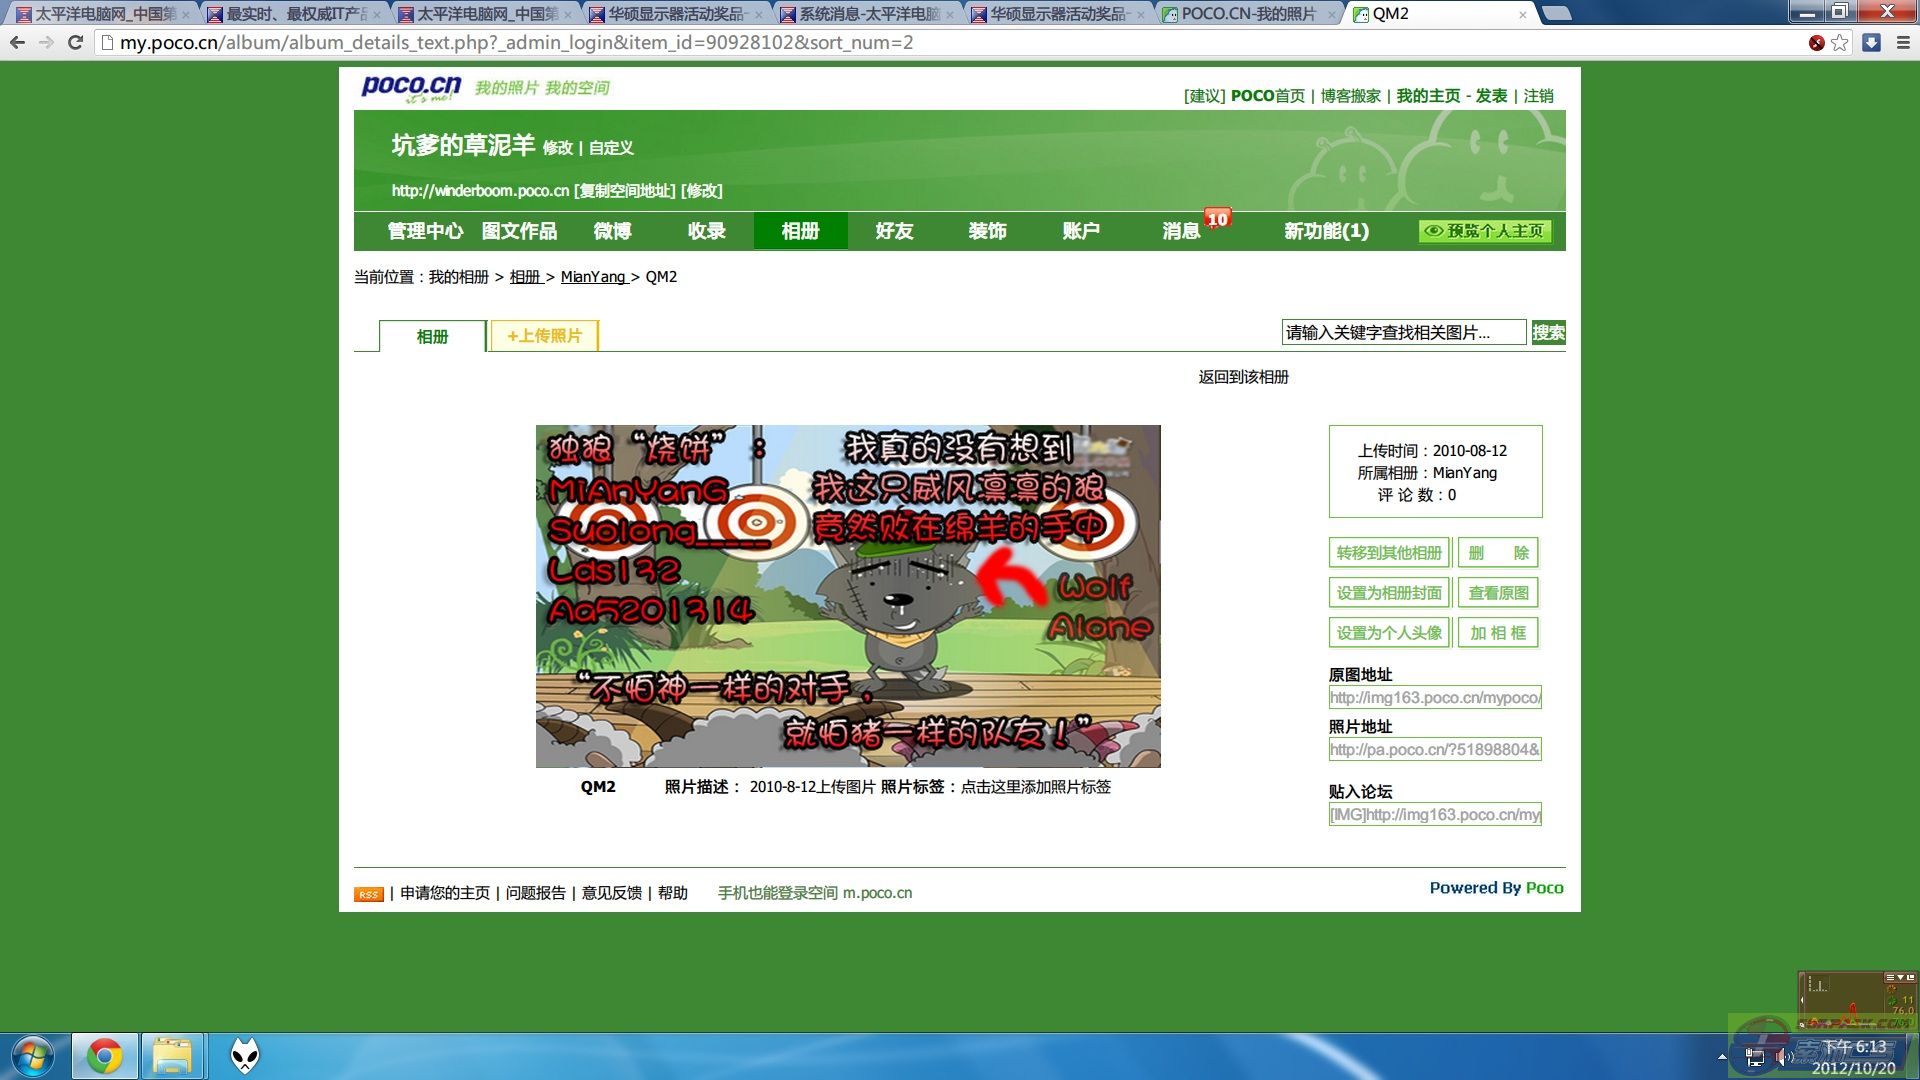Click the keyword search input field
The image size is (1920, 1080).
[x=1404, y=332]
